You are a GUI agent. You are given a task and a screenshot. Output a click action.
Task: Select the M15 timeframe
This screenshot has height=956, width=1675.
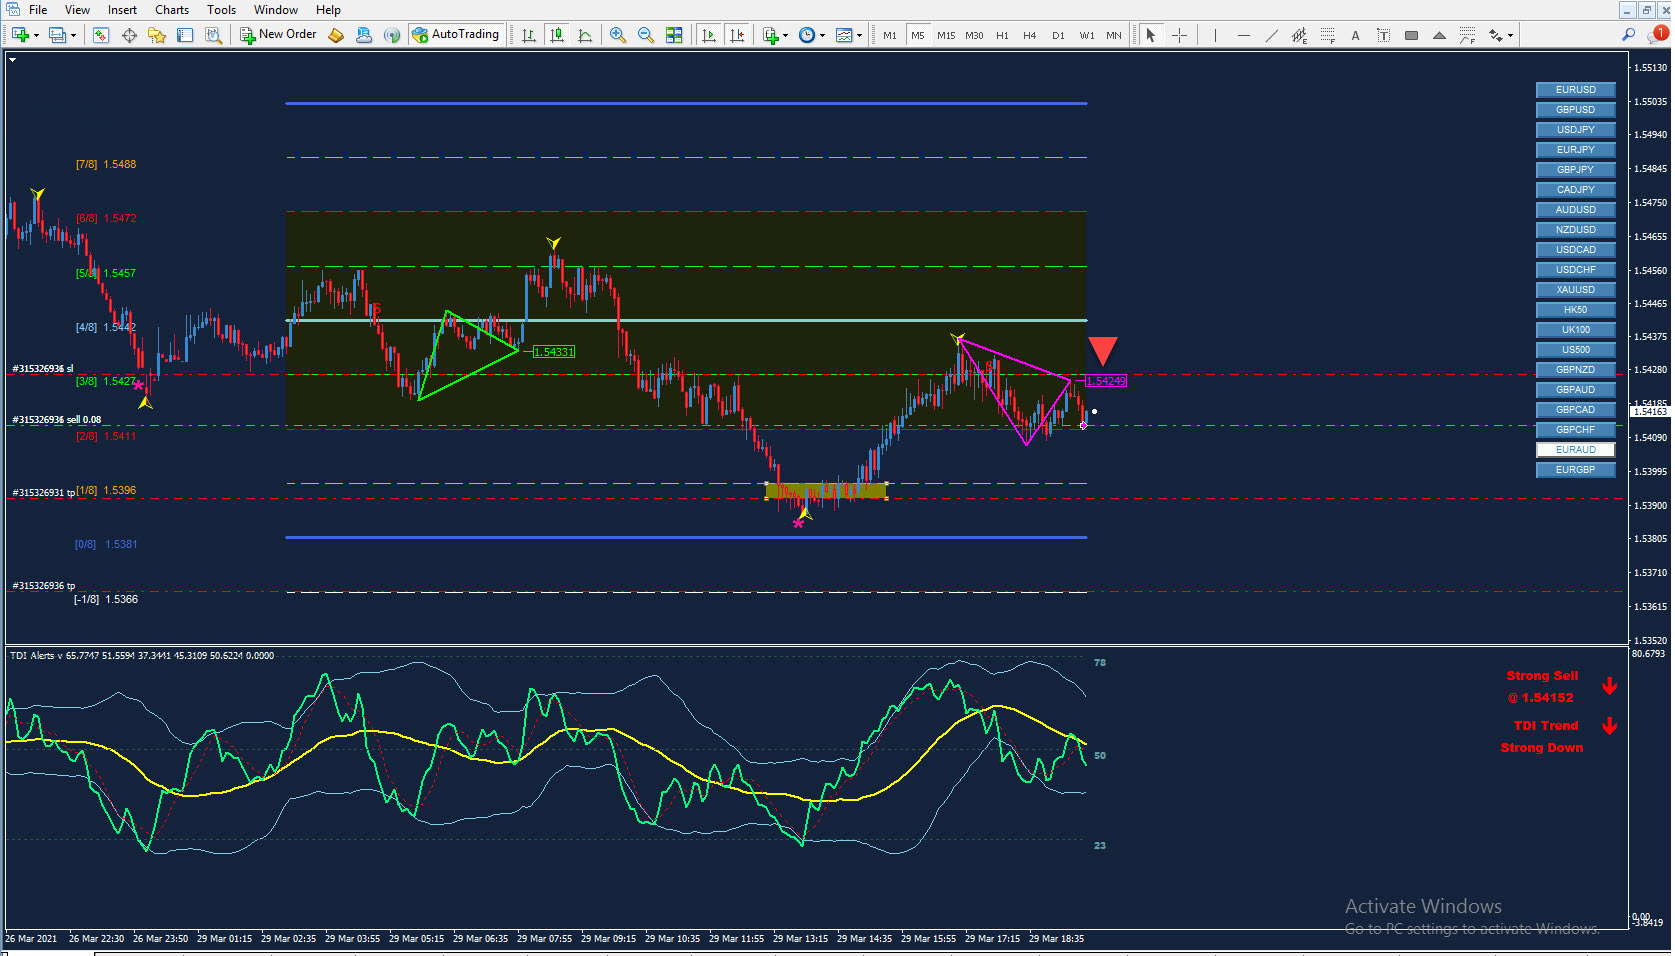[x=946, y=35]
